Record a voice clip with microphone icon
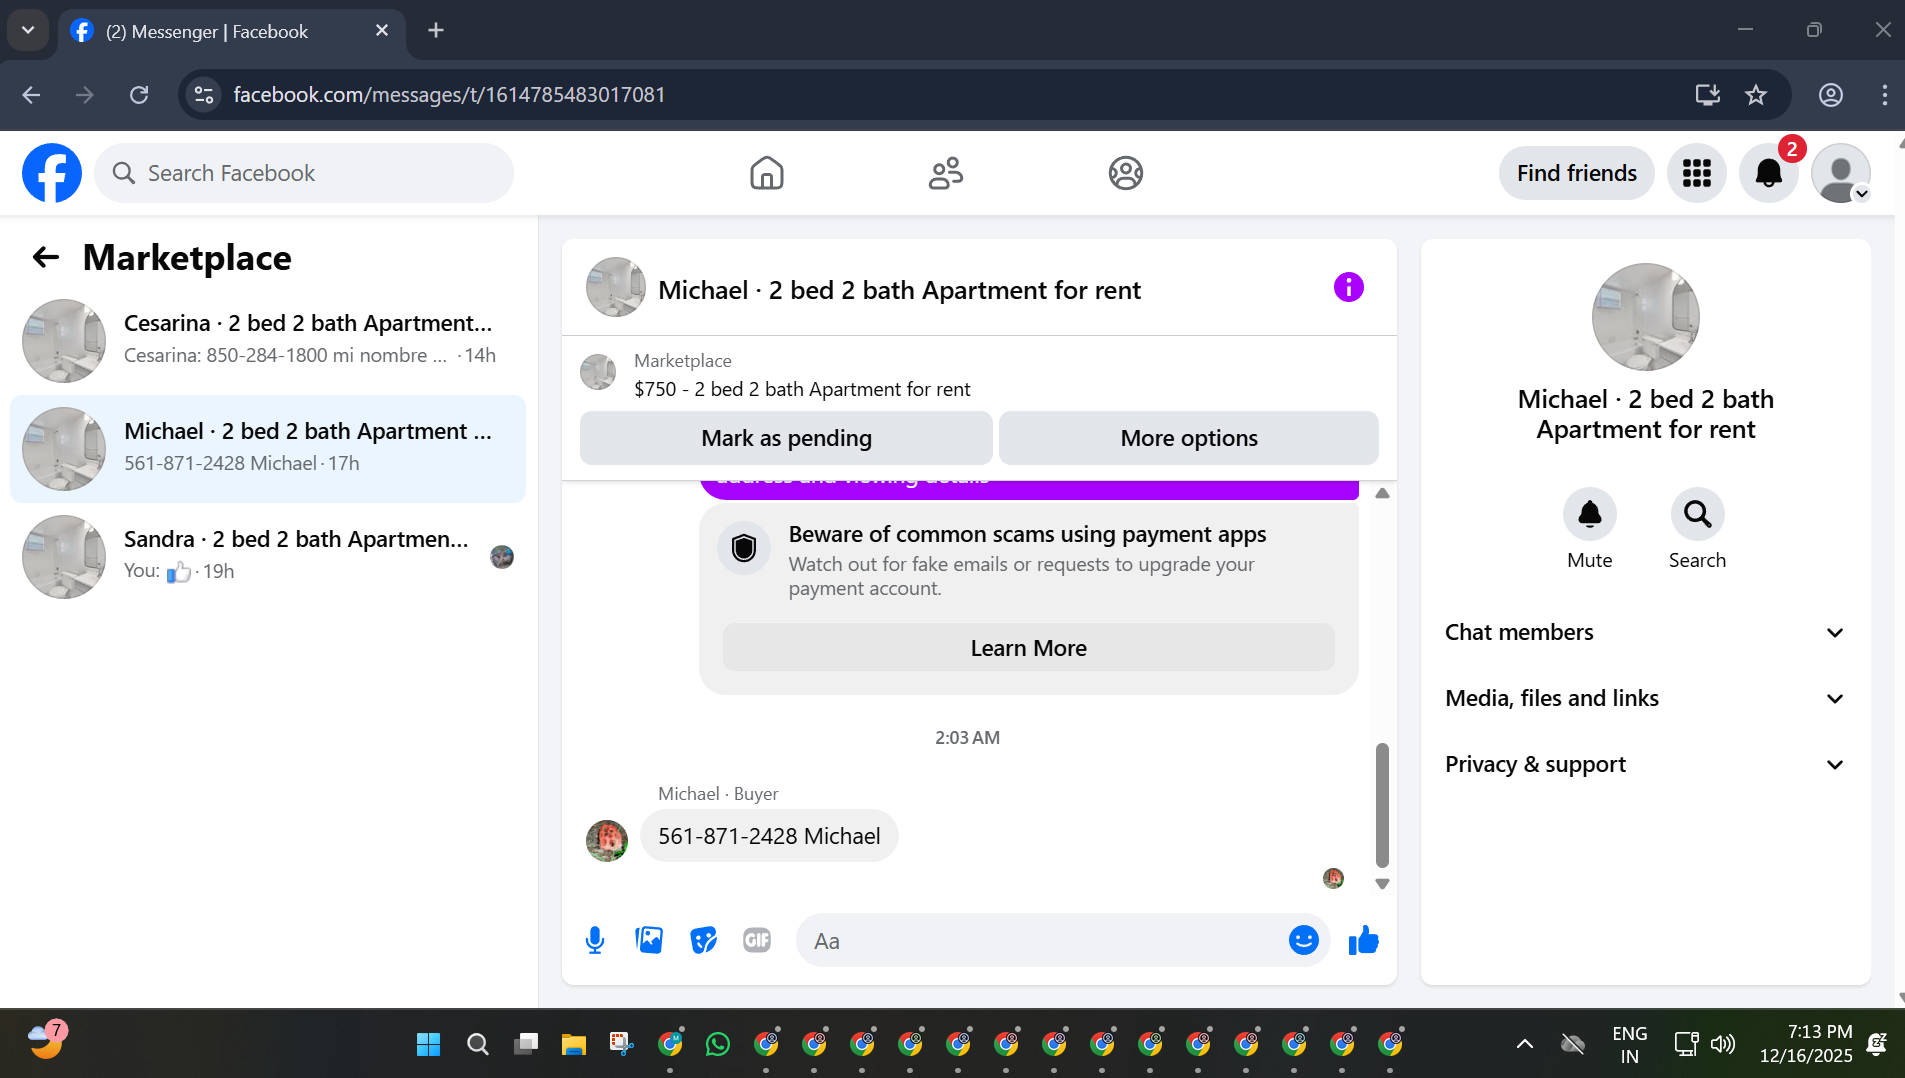 [595, 940]
